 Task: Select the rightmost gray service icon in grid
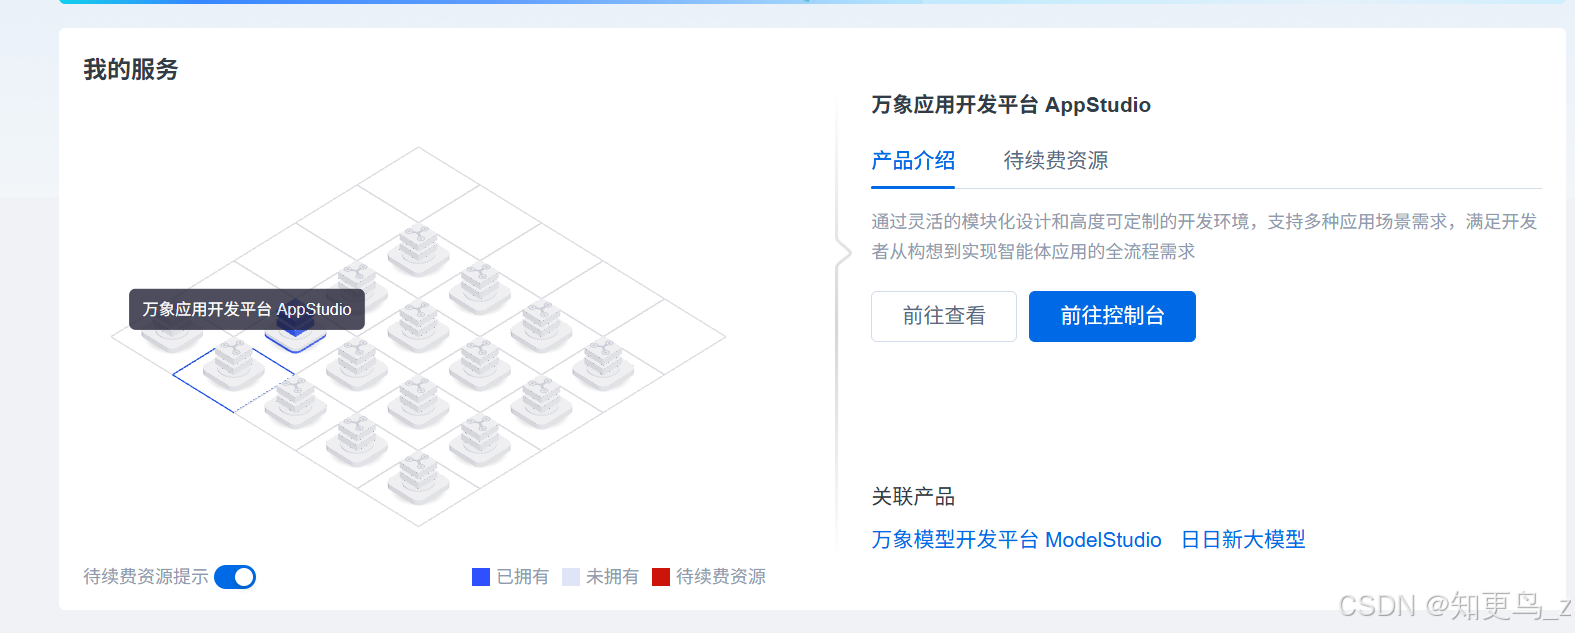(x=603, y=364)
